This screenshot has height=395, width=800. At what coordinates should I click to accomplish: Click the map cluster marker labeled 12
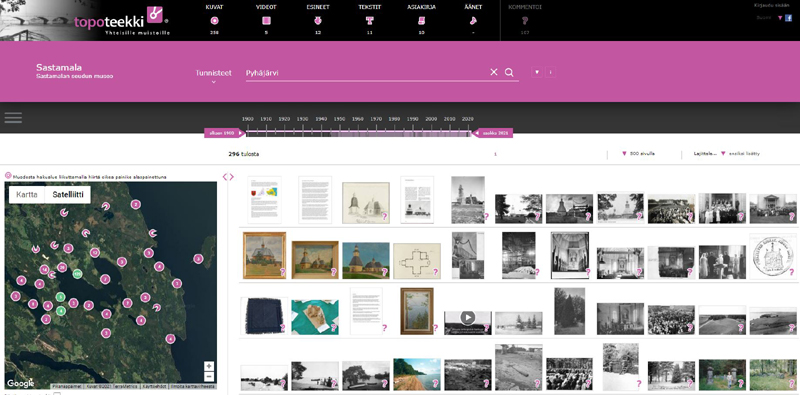(94, 253)
